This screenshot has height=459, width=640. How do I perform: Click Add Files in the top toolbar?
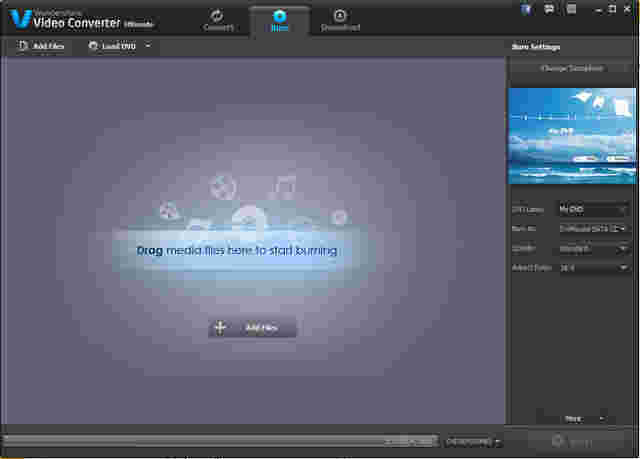click(x=41, y=46)
